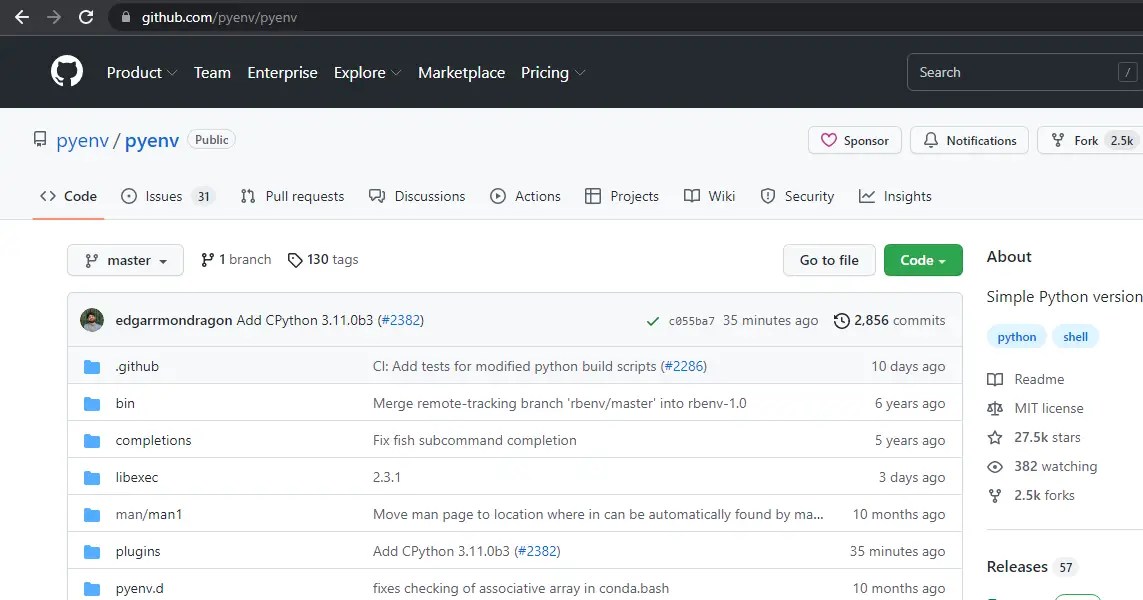Screen dimensions: 1143x600
Task: Switch to the Wiki tab
Action: (709, 196)
